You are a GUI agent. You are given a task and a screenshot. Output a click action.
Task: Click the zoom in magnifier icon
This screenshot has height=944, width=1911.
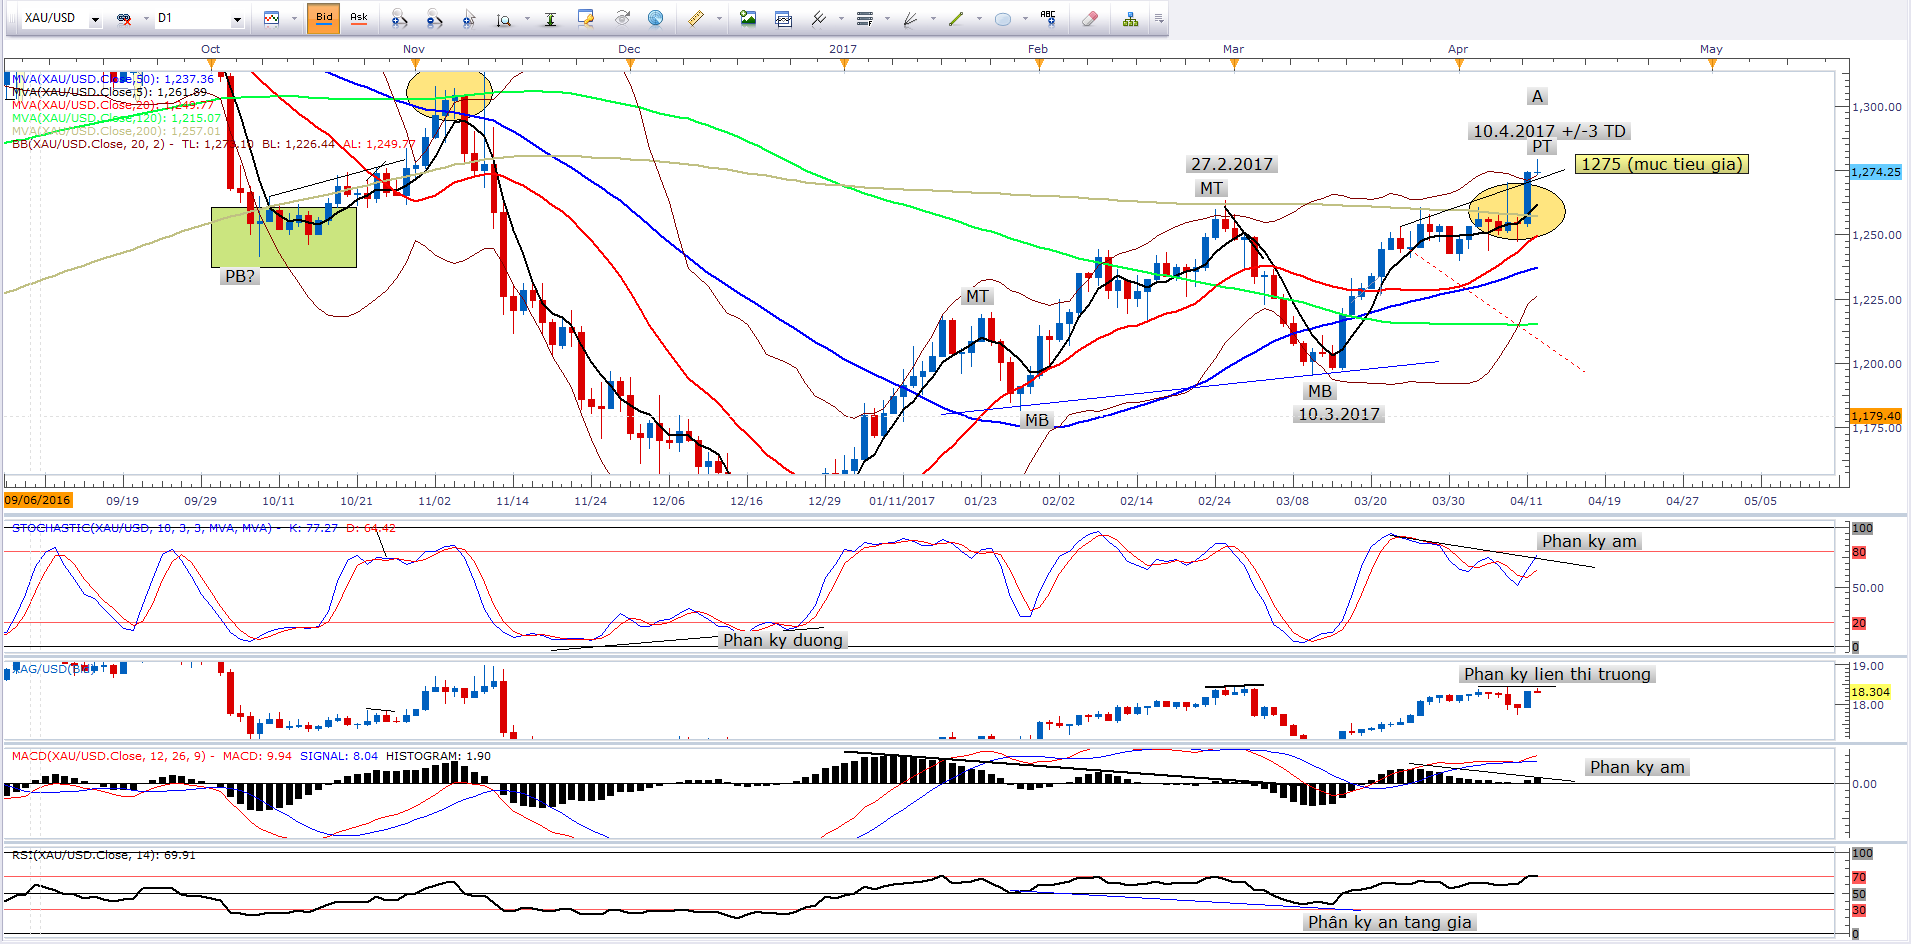coord(399,18)
